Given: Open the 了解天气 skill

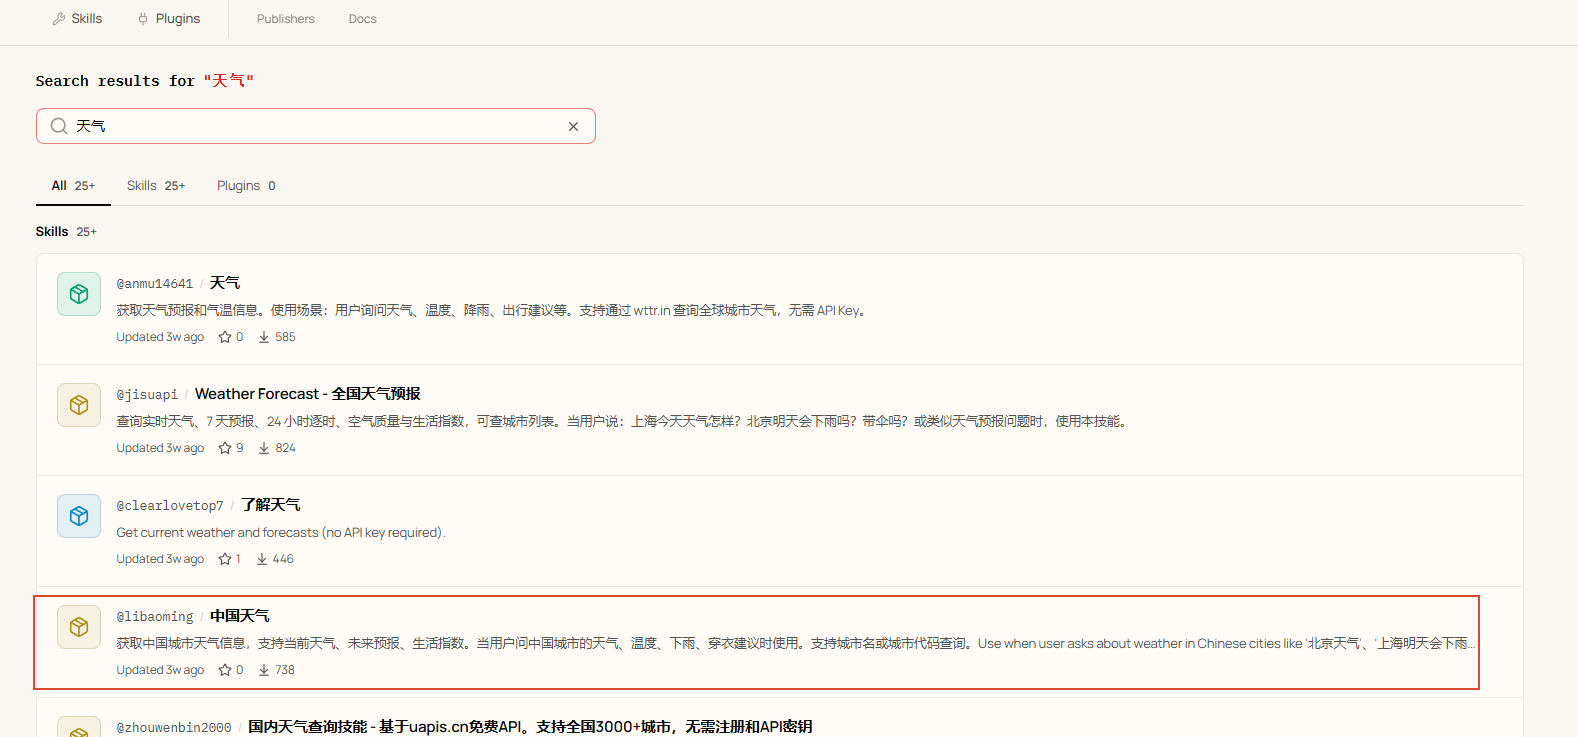Looking at the screenshot, I should tap(271, 505).
